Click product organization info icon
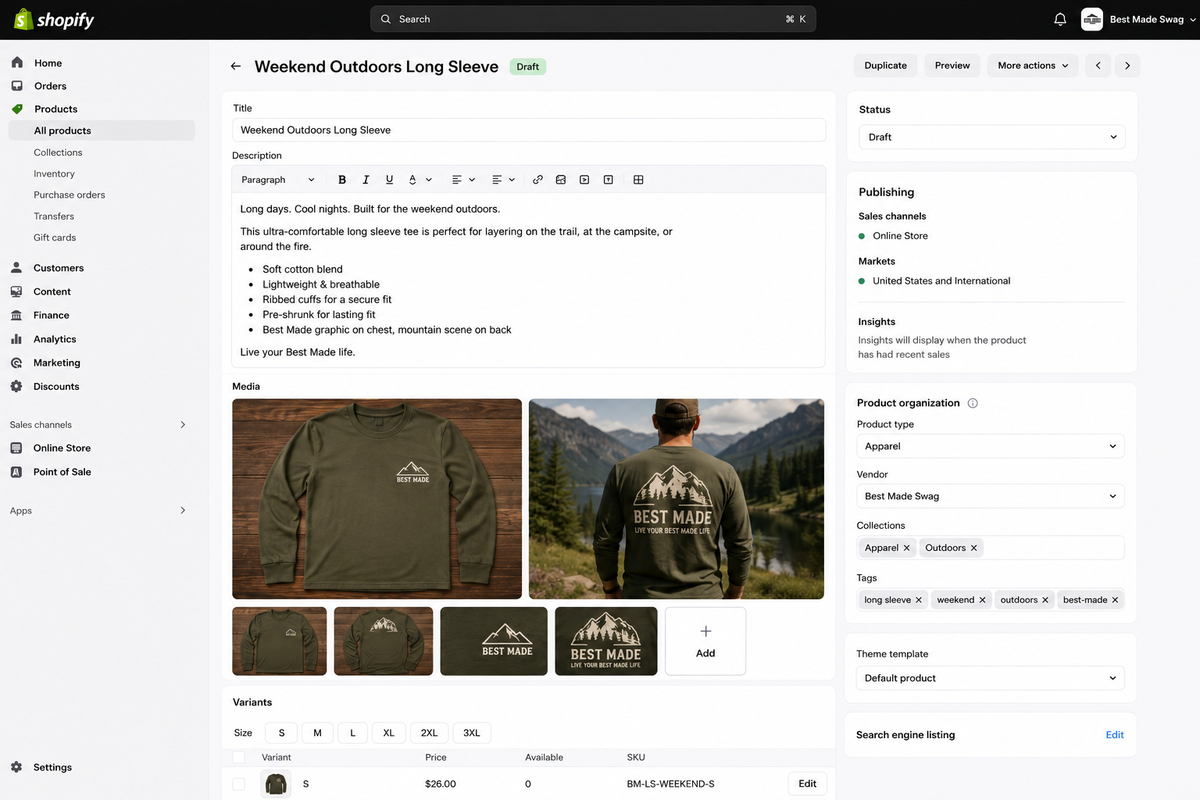The width and height of the screenshot is (1200, 800). click(x=973, y=403)
